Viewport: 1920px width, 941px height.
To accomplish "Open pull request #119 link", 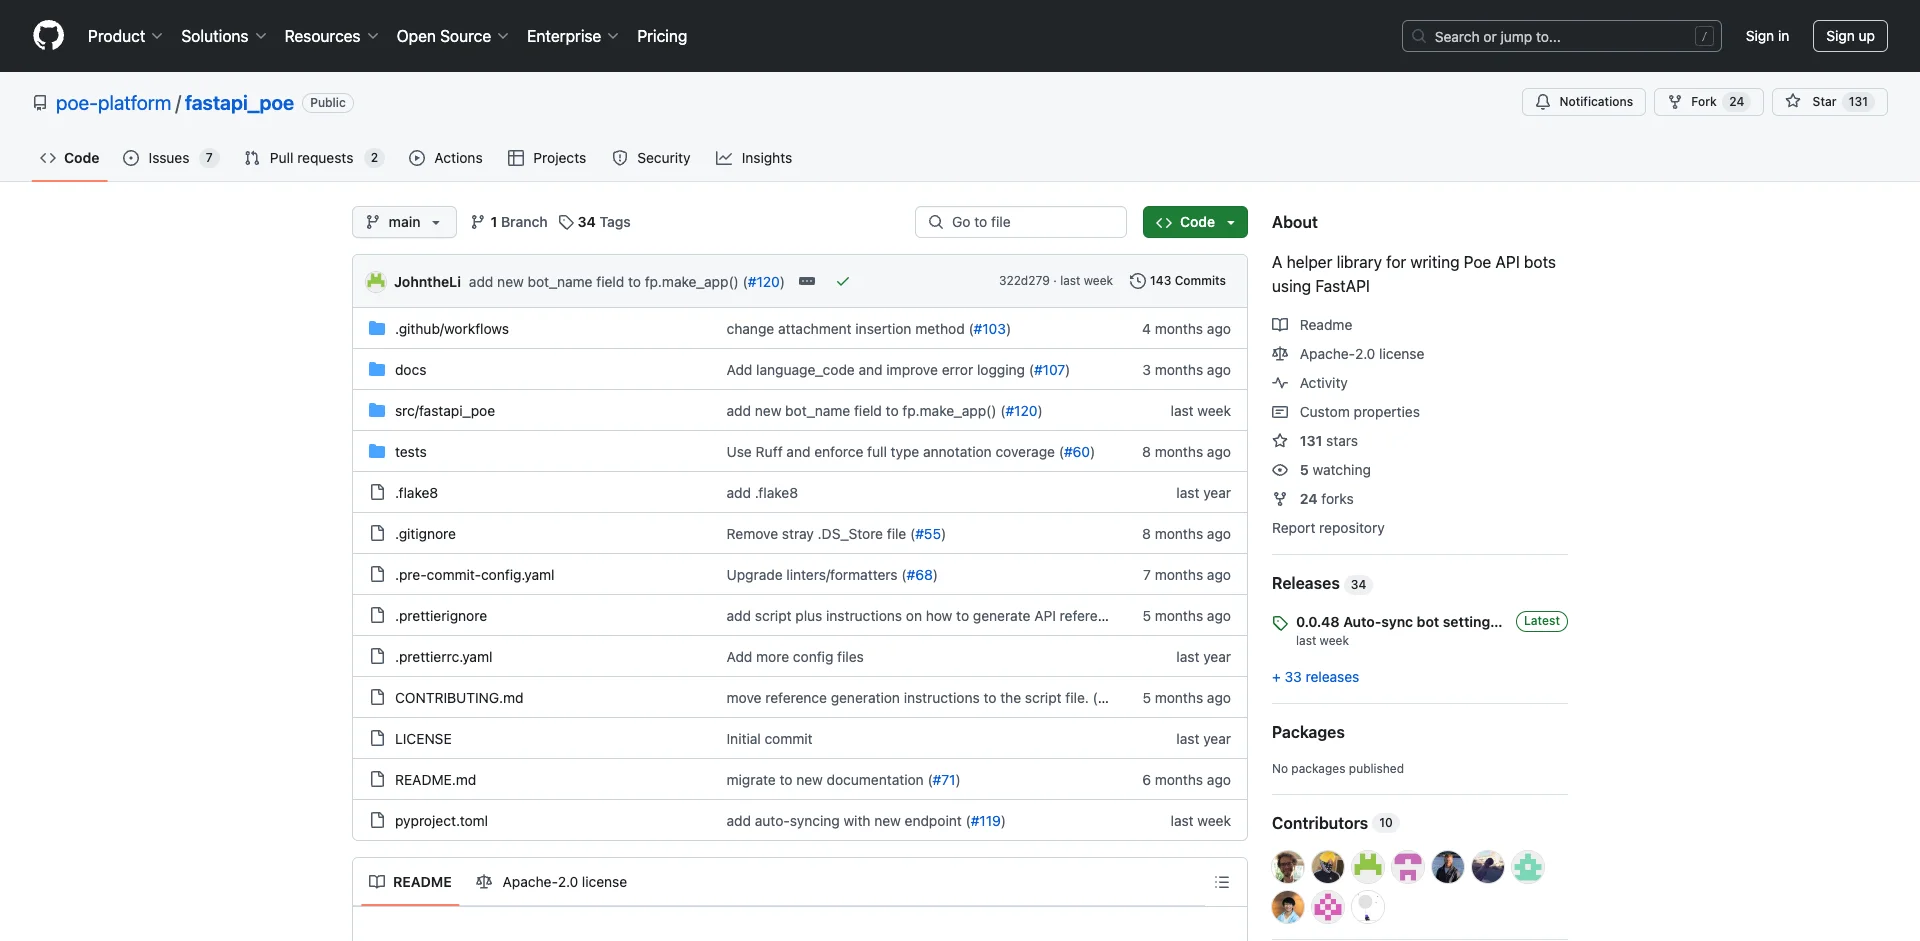I will click(x=985, y=821).
